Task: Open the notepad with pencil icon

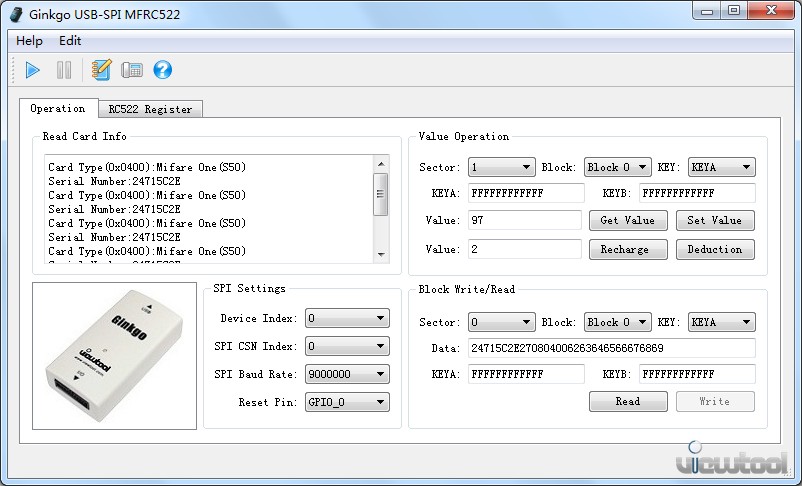Action: (x=101, y=70)
